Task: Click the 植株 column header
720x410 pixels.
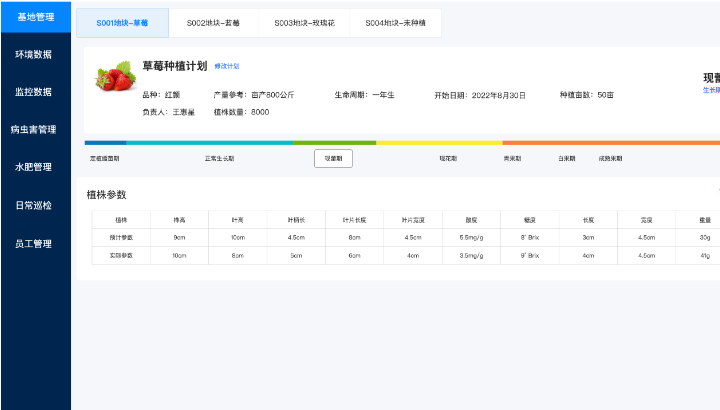Action: click(x=121, y=220)
